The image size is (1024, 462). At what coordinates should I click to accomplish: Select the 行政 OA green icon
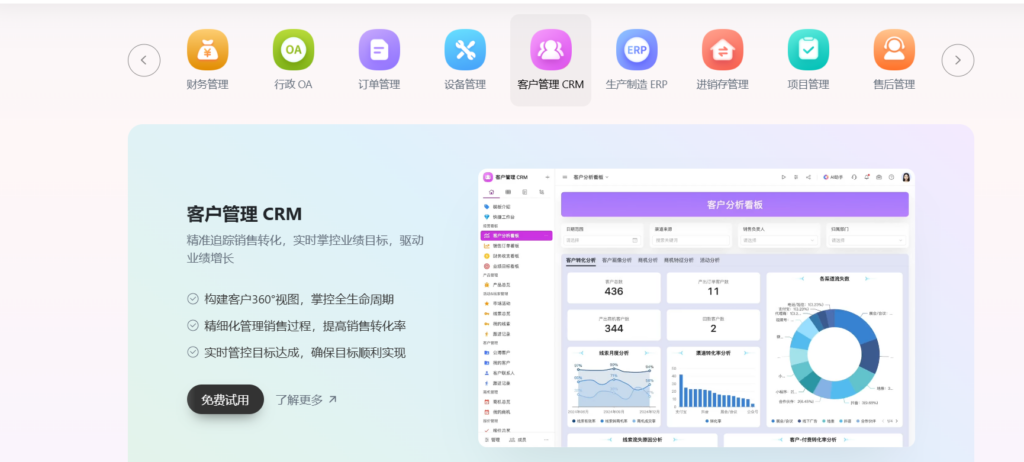pos(293,50)
